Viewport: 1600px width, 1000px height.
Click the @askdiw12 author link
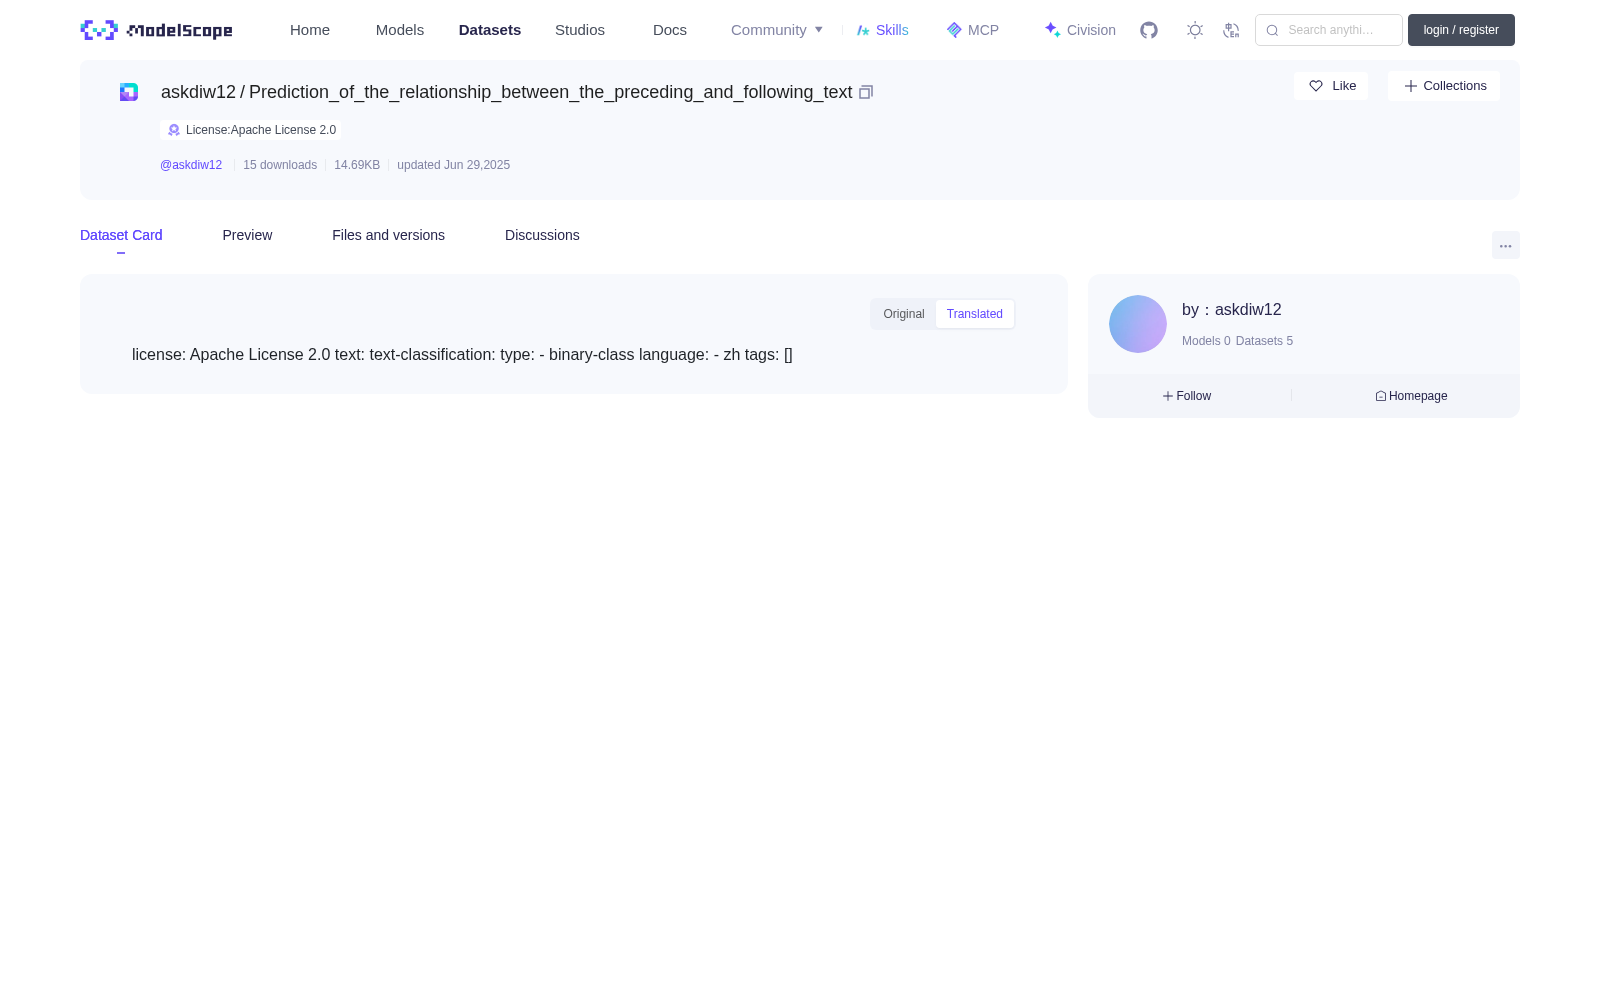[x=191, y=165]
